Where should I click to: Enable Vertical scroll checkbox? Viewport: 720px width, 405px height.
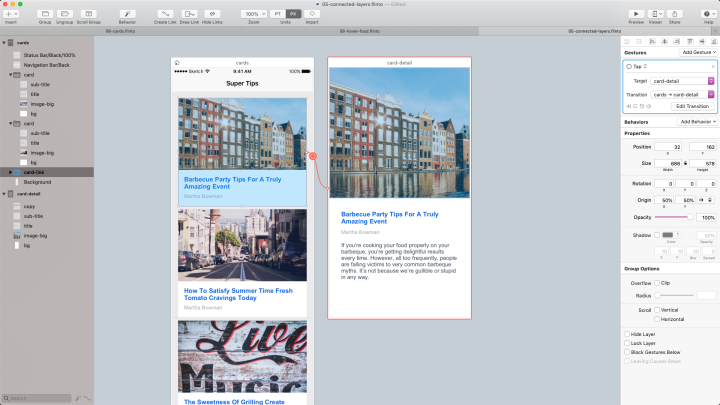[x=657, y=310]
